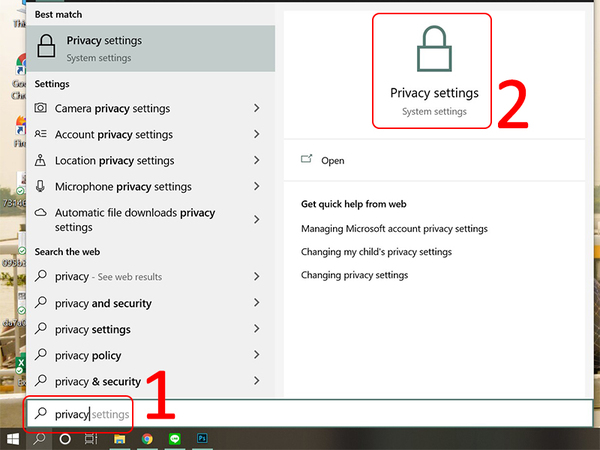Screen dimensions: 600x450
Task: Click the lock icon beside Best match
Action: click(46, 46)
